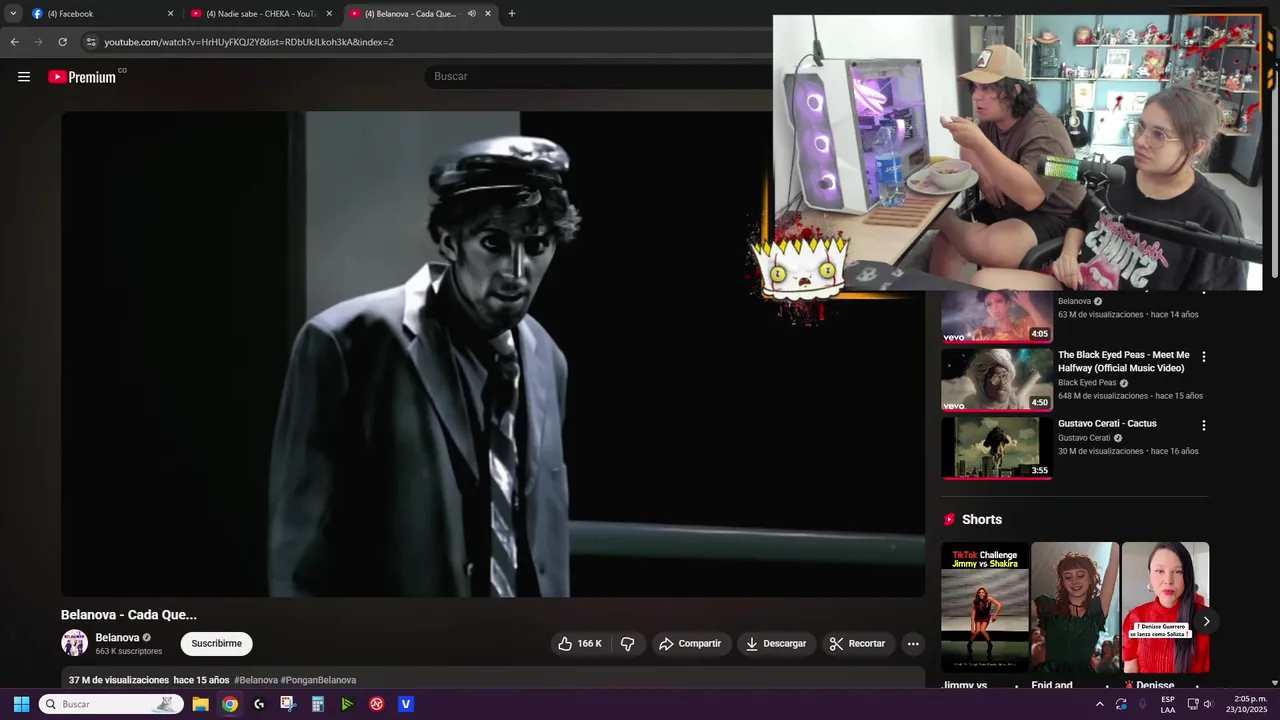Click the Windows taskbar Buscar search box
Screen dimensions: 1280x720
[x=111, y=704]
